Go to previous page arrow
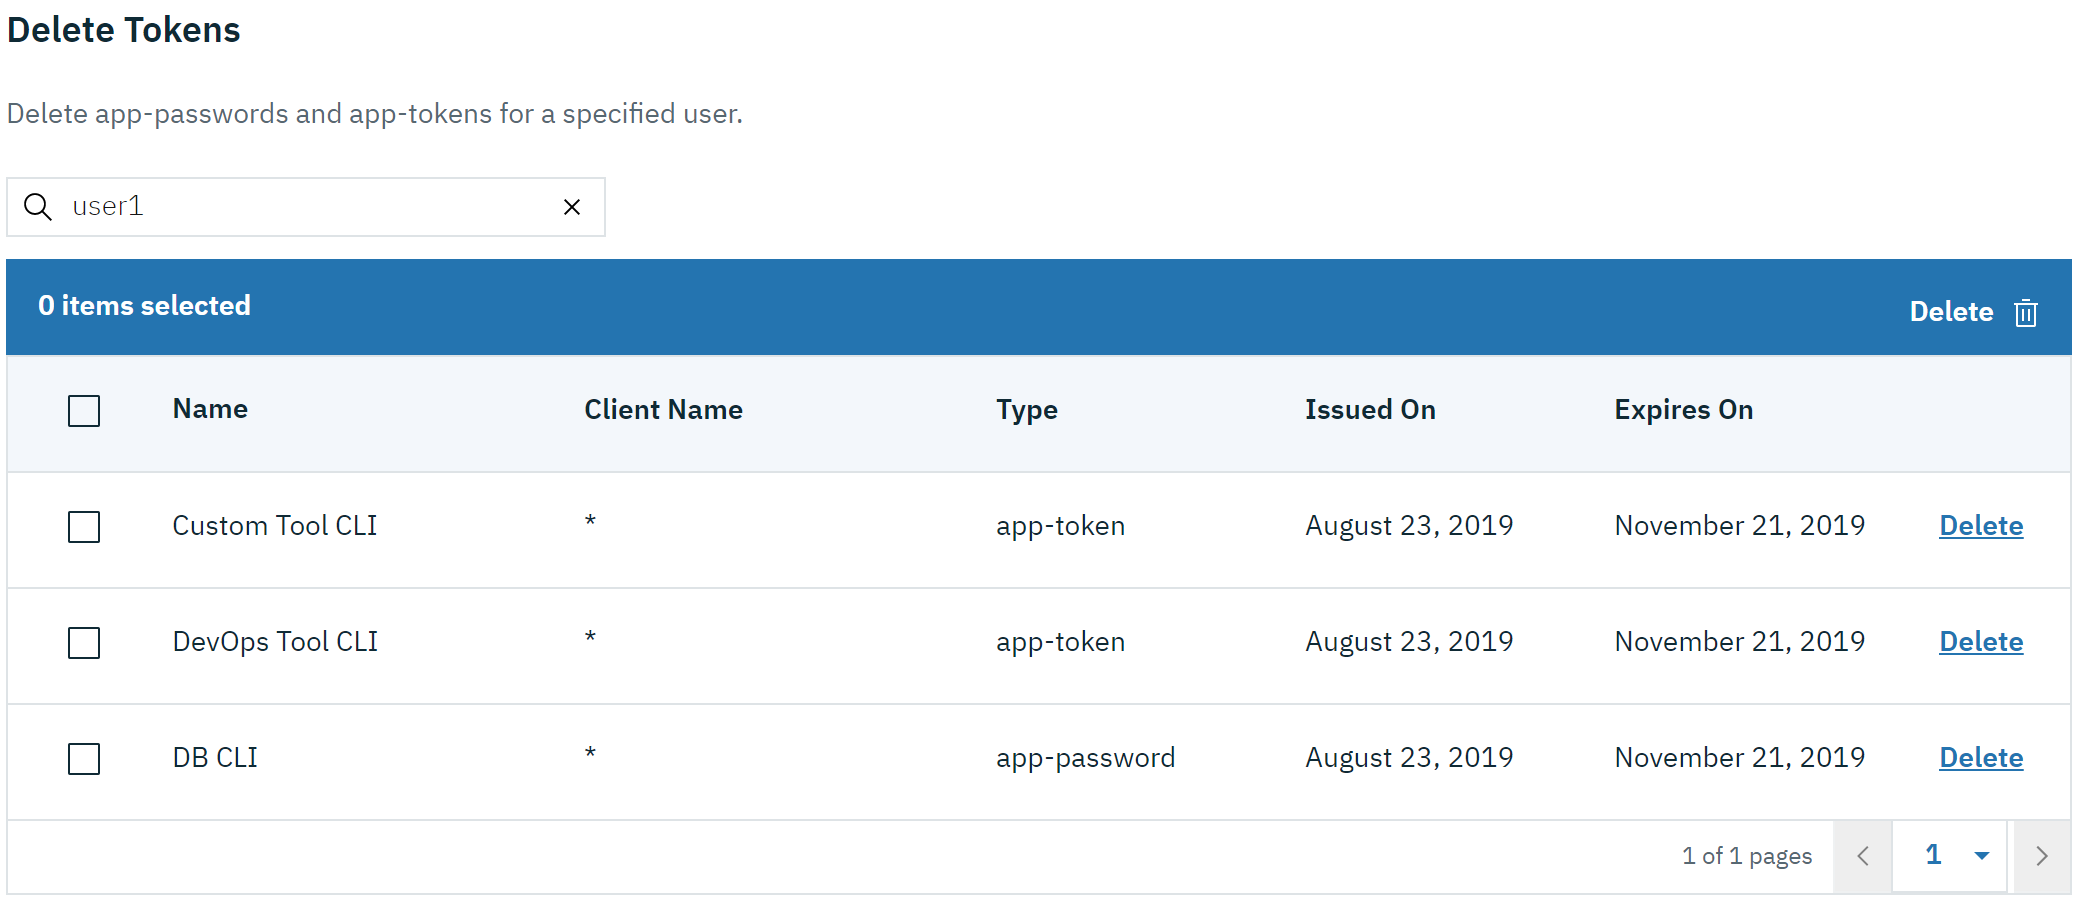2086x910 pixels. click(x=1862, y=856)
